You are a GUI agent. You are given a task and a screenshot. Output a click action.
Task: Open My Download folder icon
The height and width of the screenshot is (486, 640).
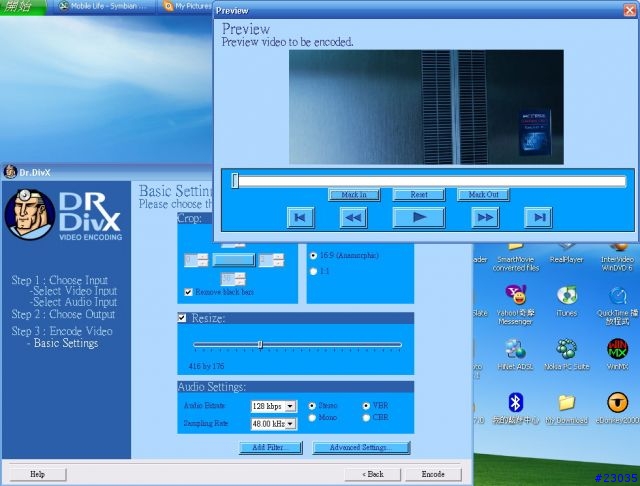567,408
